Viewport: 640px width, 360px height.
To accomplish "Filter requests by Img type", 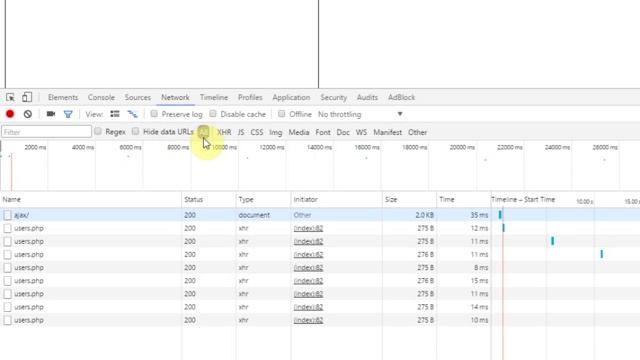I will (276, 132).
